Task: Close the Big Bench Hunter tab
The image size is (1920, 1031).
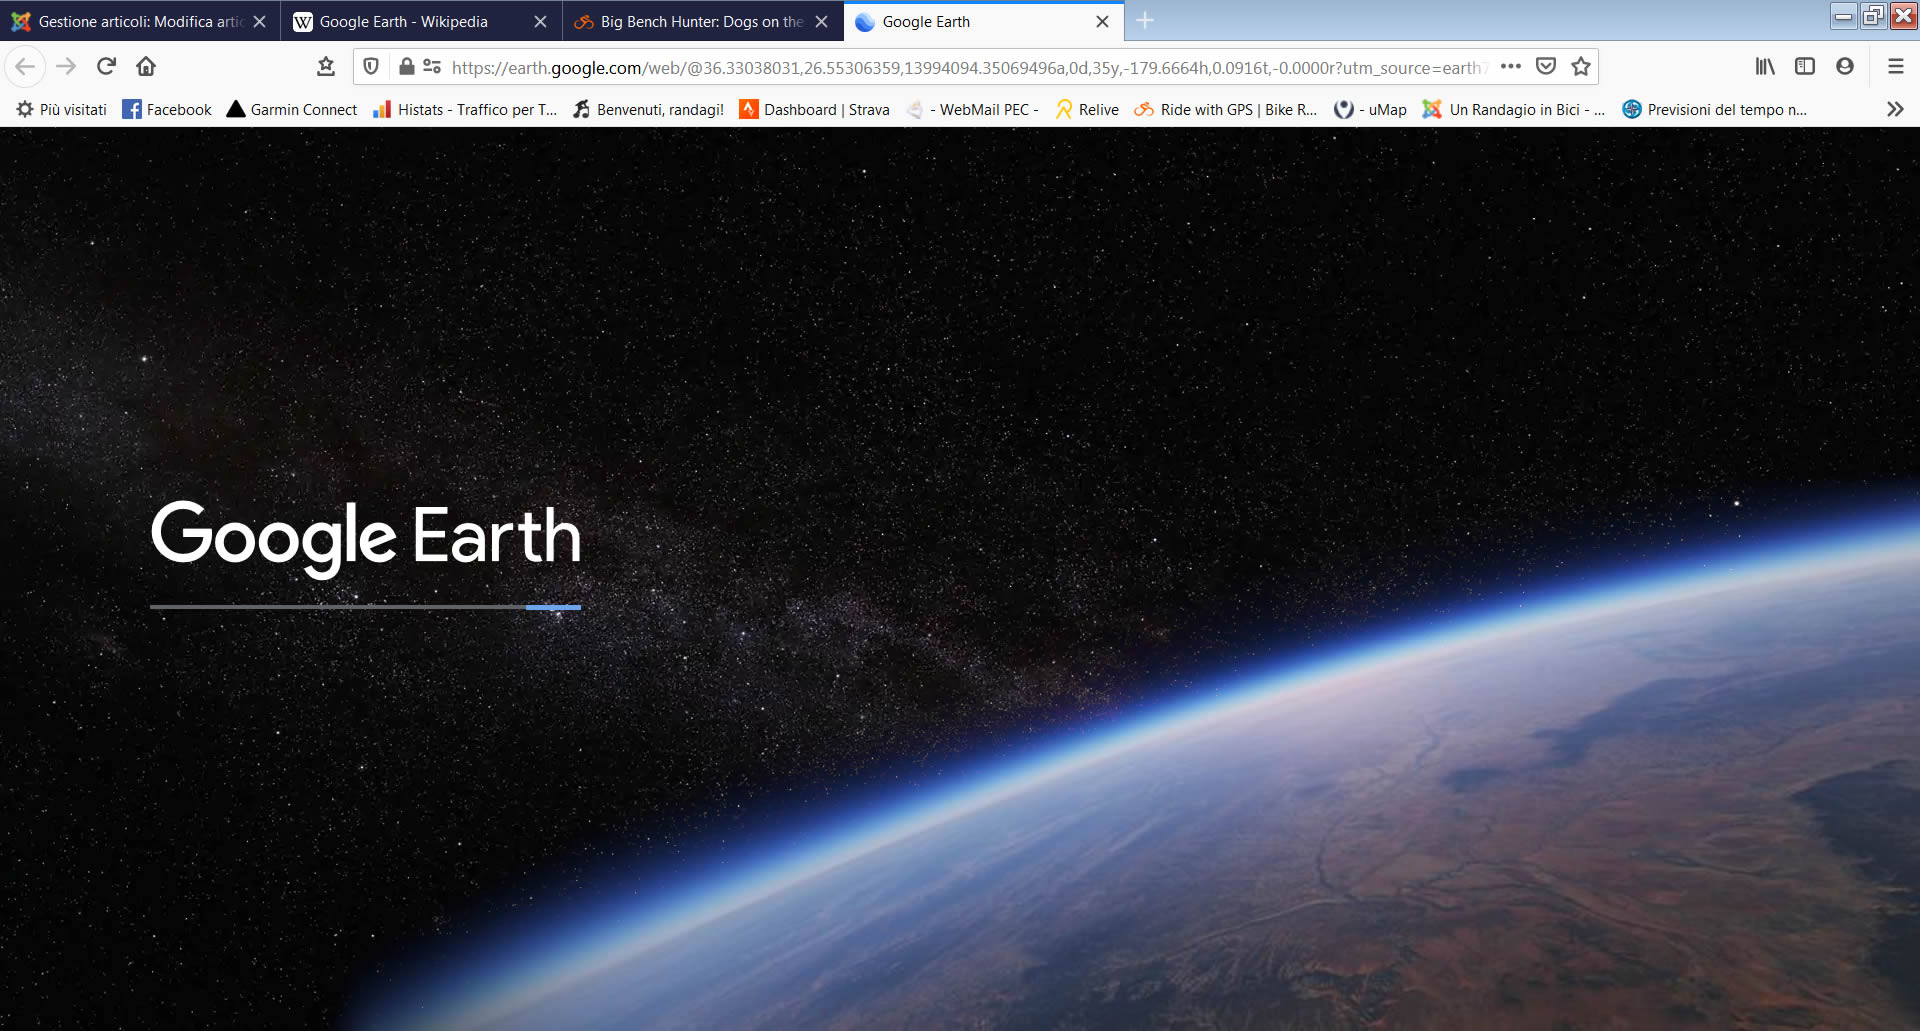Action: pos(821,21)
